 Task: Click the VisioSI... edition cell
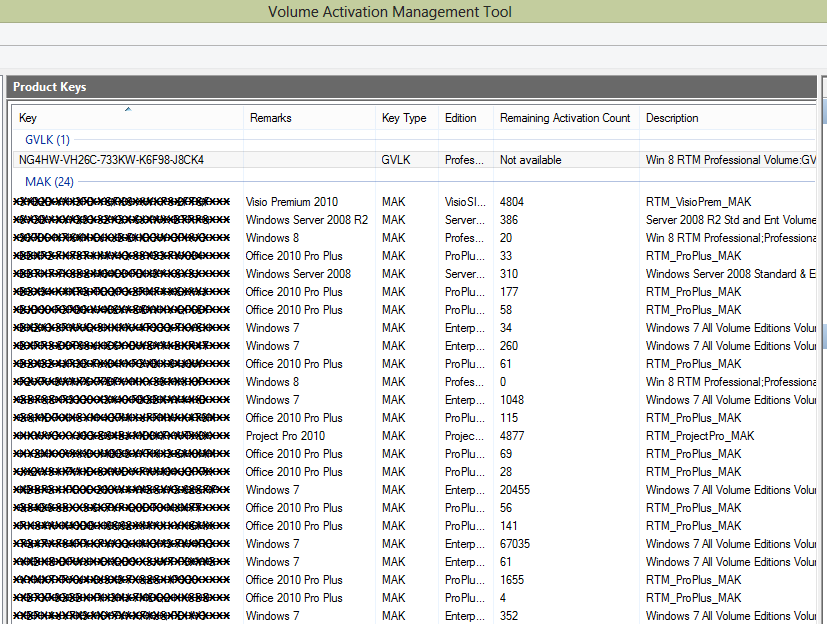[x=465, y=202]
